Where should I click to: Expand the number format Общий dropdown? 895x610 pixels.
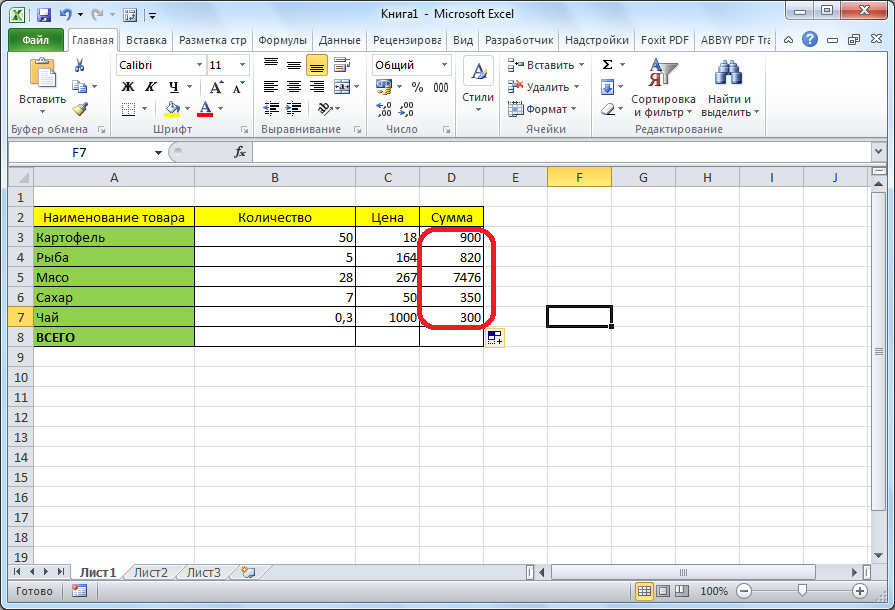coord(443,65)
